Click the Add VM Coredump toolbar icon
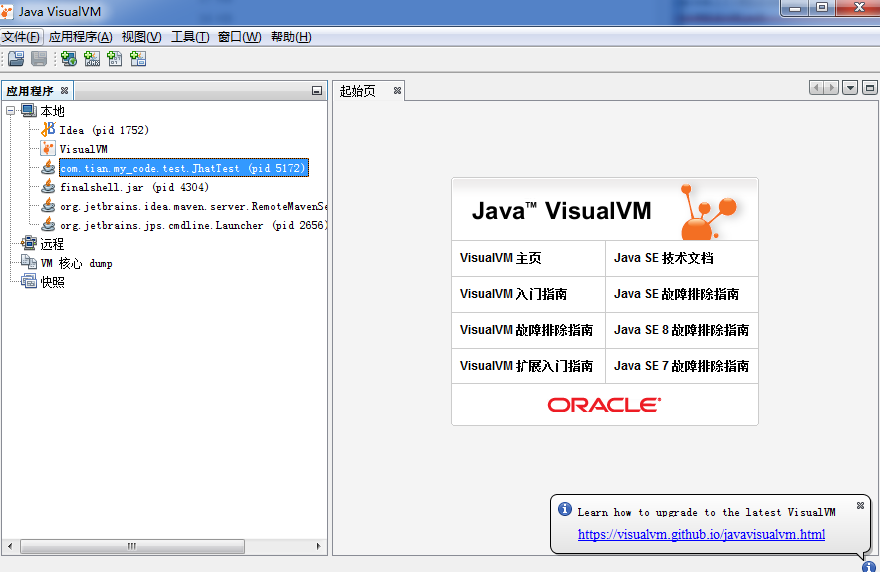This screenshot has width=880, height=572. (115, 59)
